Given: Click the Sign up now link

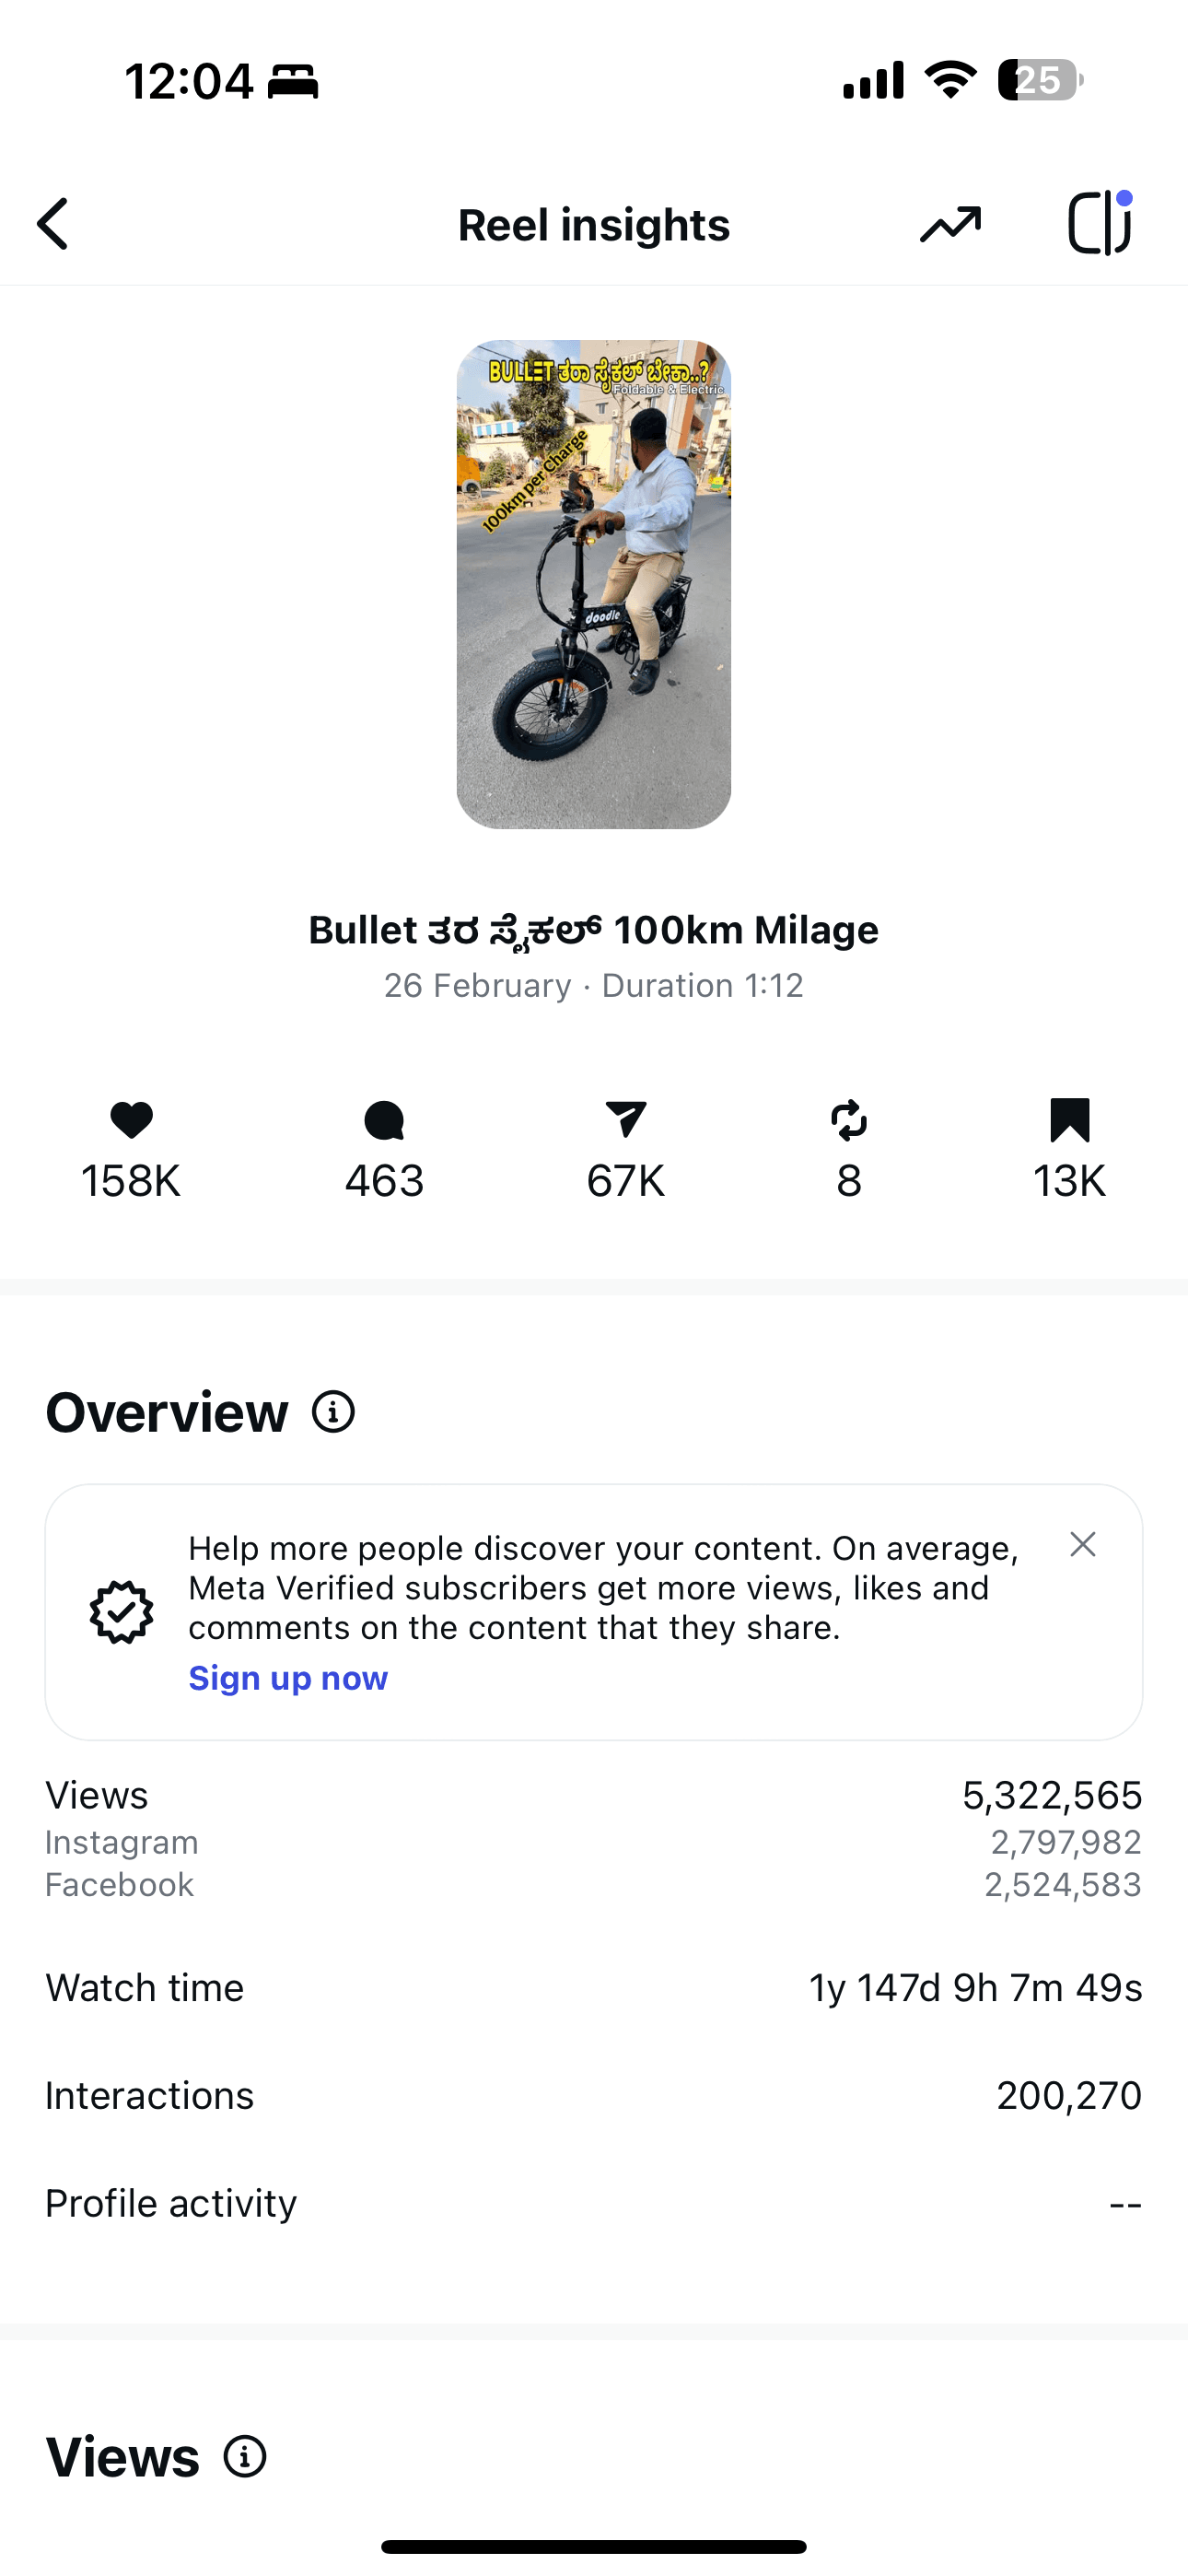Looking at the screenshot, I should coord(288,1678).
